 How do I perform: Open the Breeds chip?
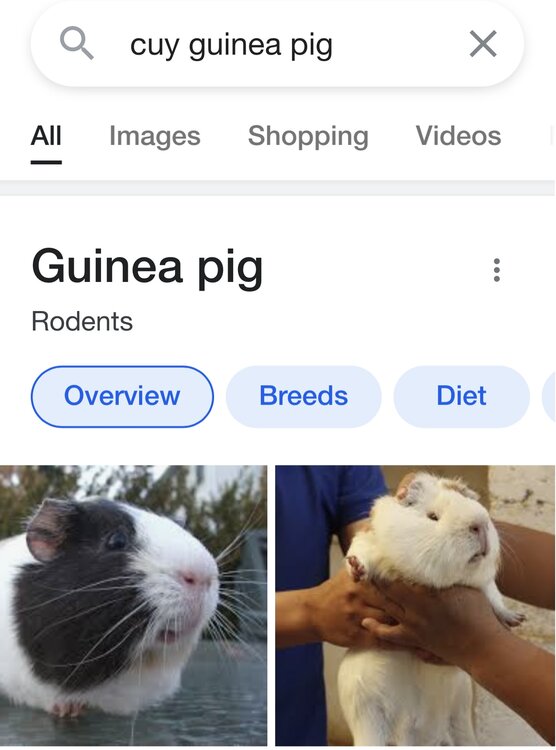[303, 397]
